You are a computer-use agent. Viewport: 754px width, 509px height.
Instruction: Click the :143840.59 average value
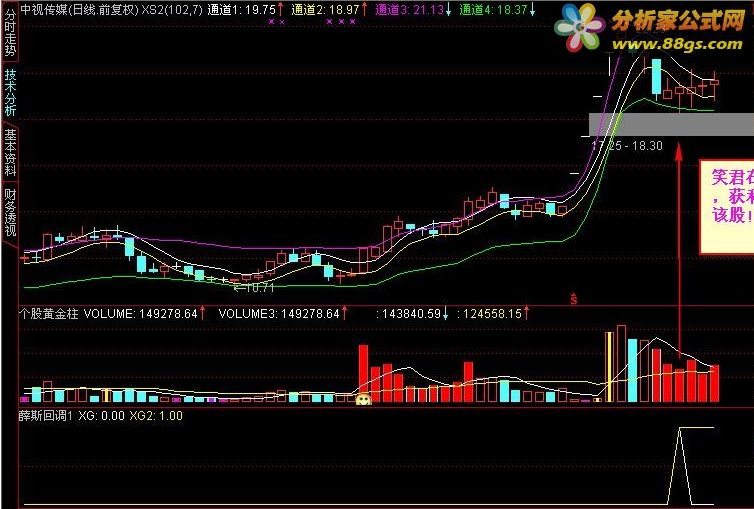409,314
